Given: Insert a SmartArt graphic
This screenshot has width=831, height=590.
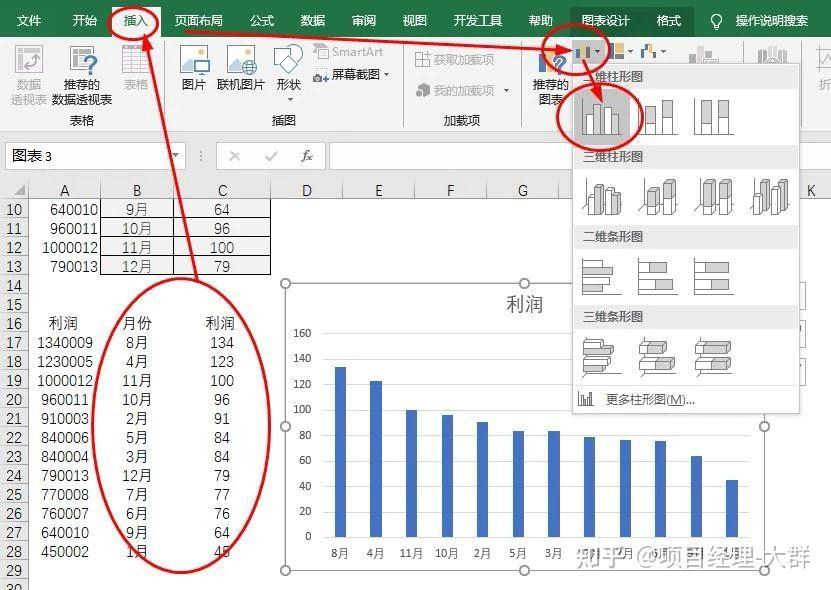Looking at the screenshot, I should 349,51.
